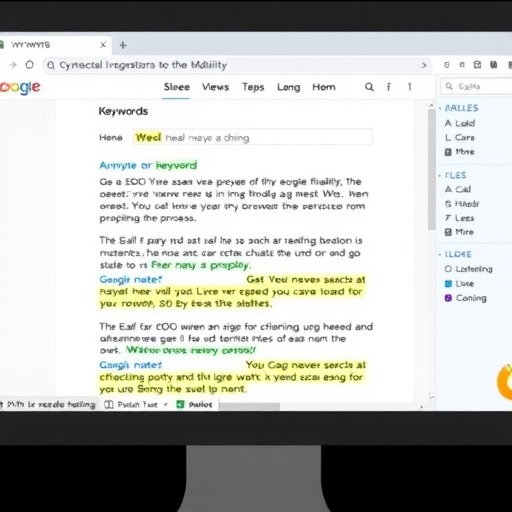Click the vertical scrollbar thumb

click(432, 169)
